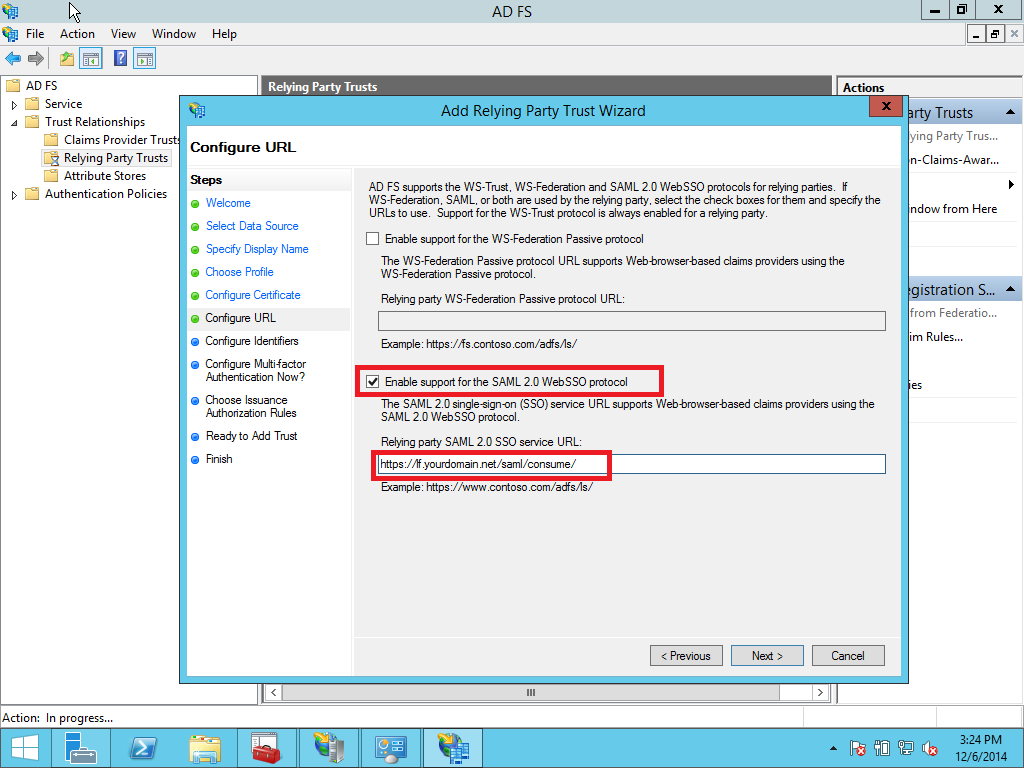The image size is (1024, 768).
Task: Enable support for the WS-Federation Passive protocol
Action: click(x=373, y=238)
